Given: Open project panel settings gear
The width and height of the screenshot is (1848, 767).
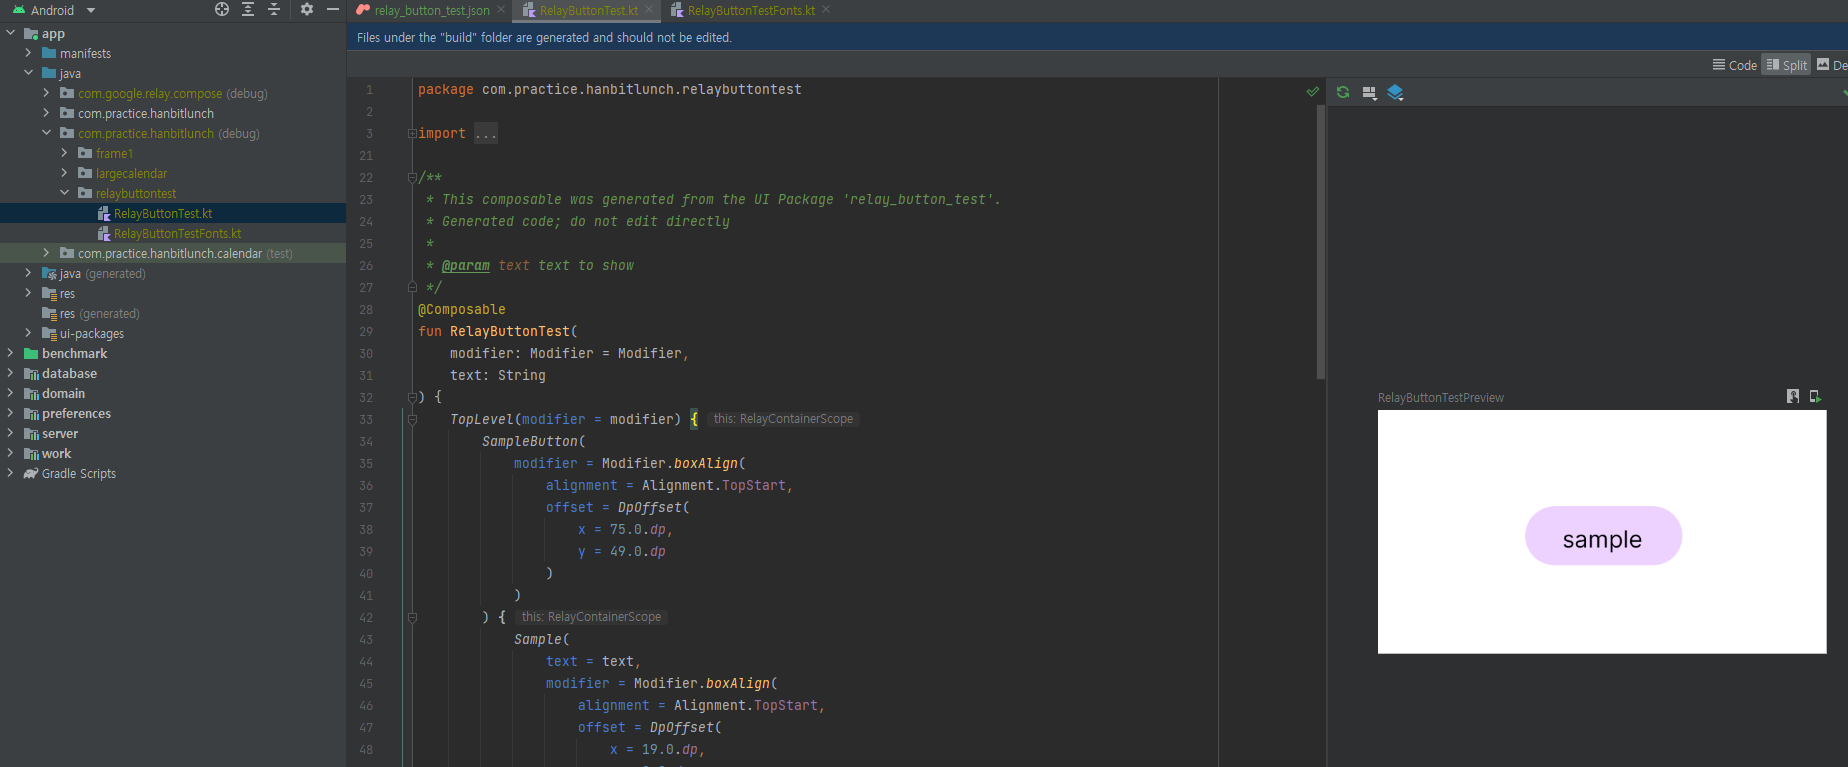Looking at the screenshot, I should pos(307,9).
